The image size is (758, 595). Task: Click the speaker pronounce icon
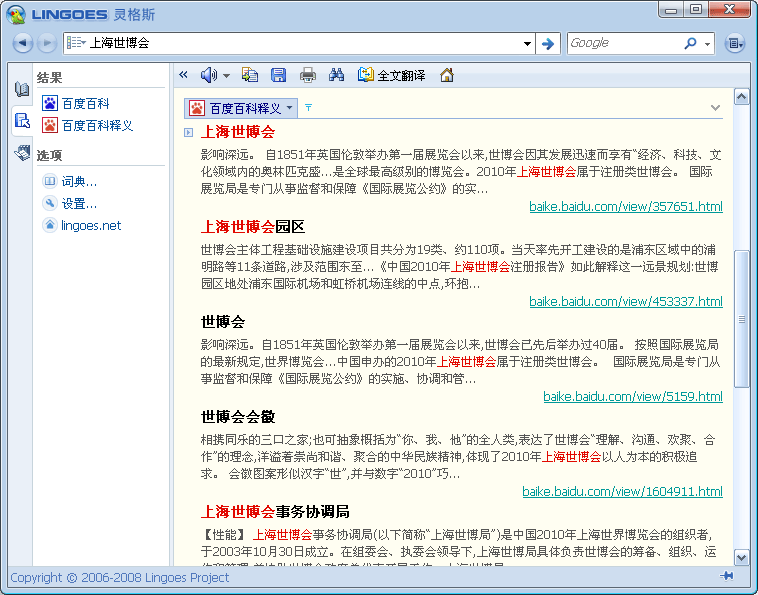[208, 75]
